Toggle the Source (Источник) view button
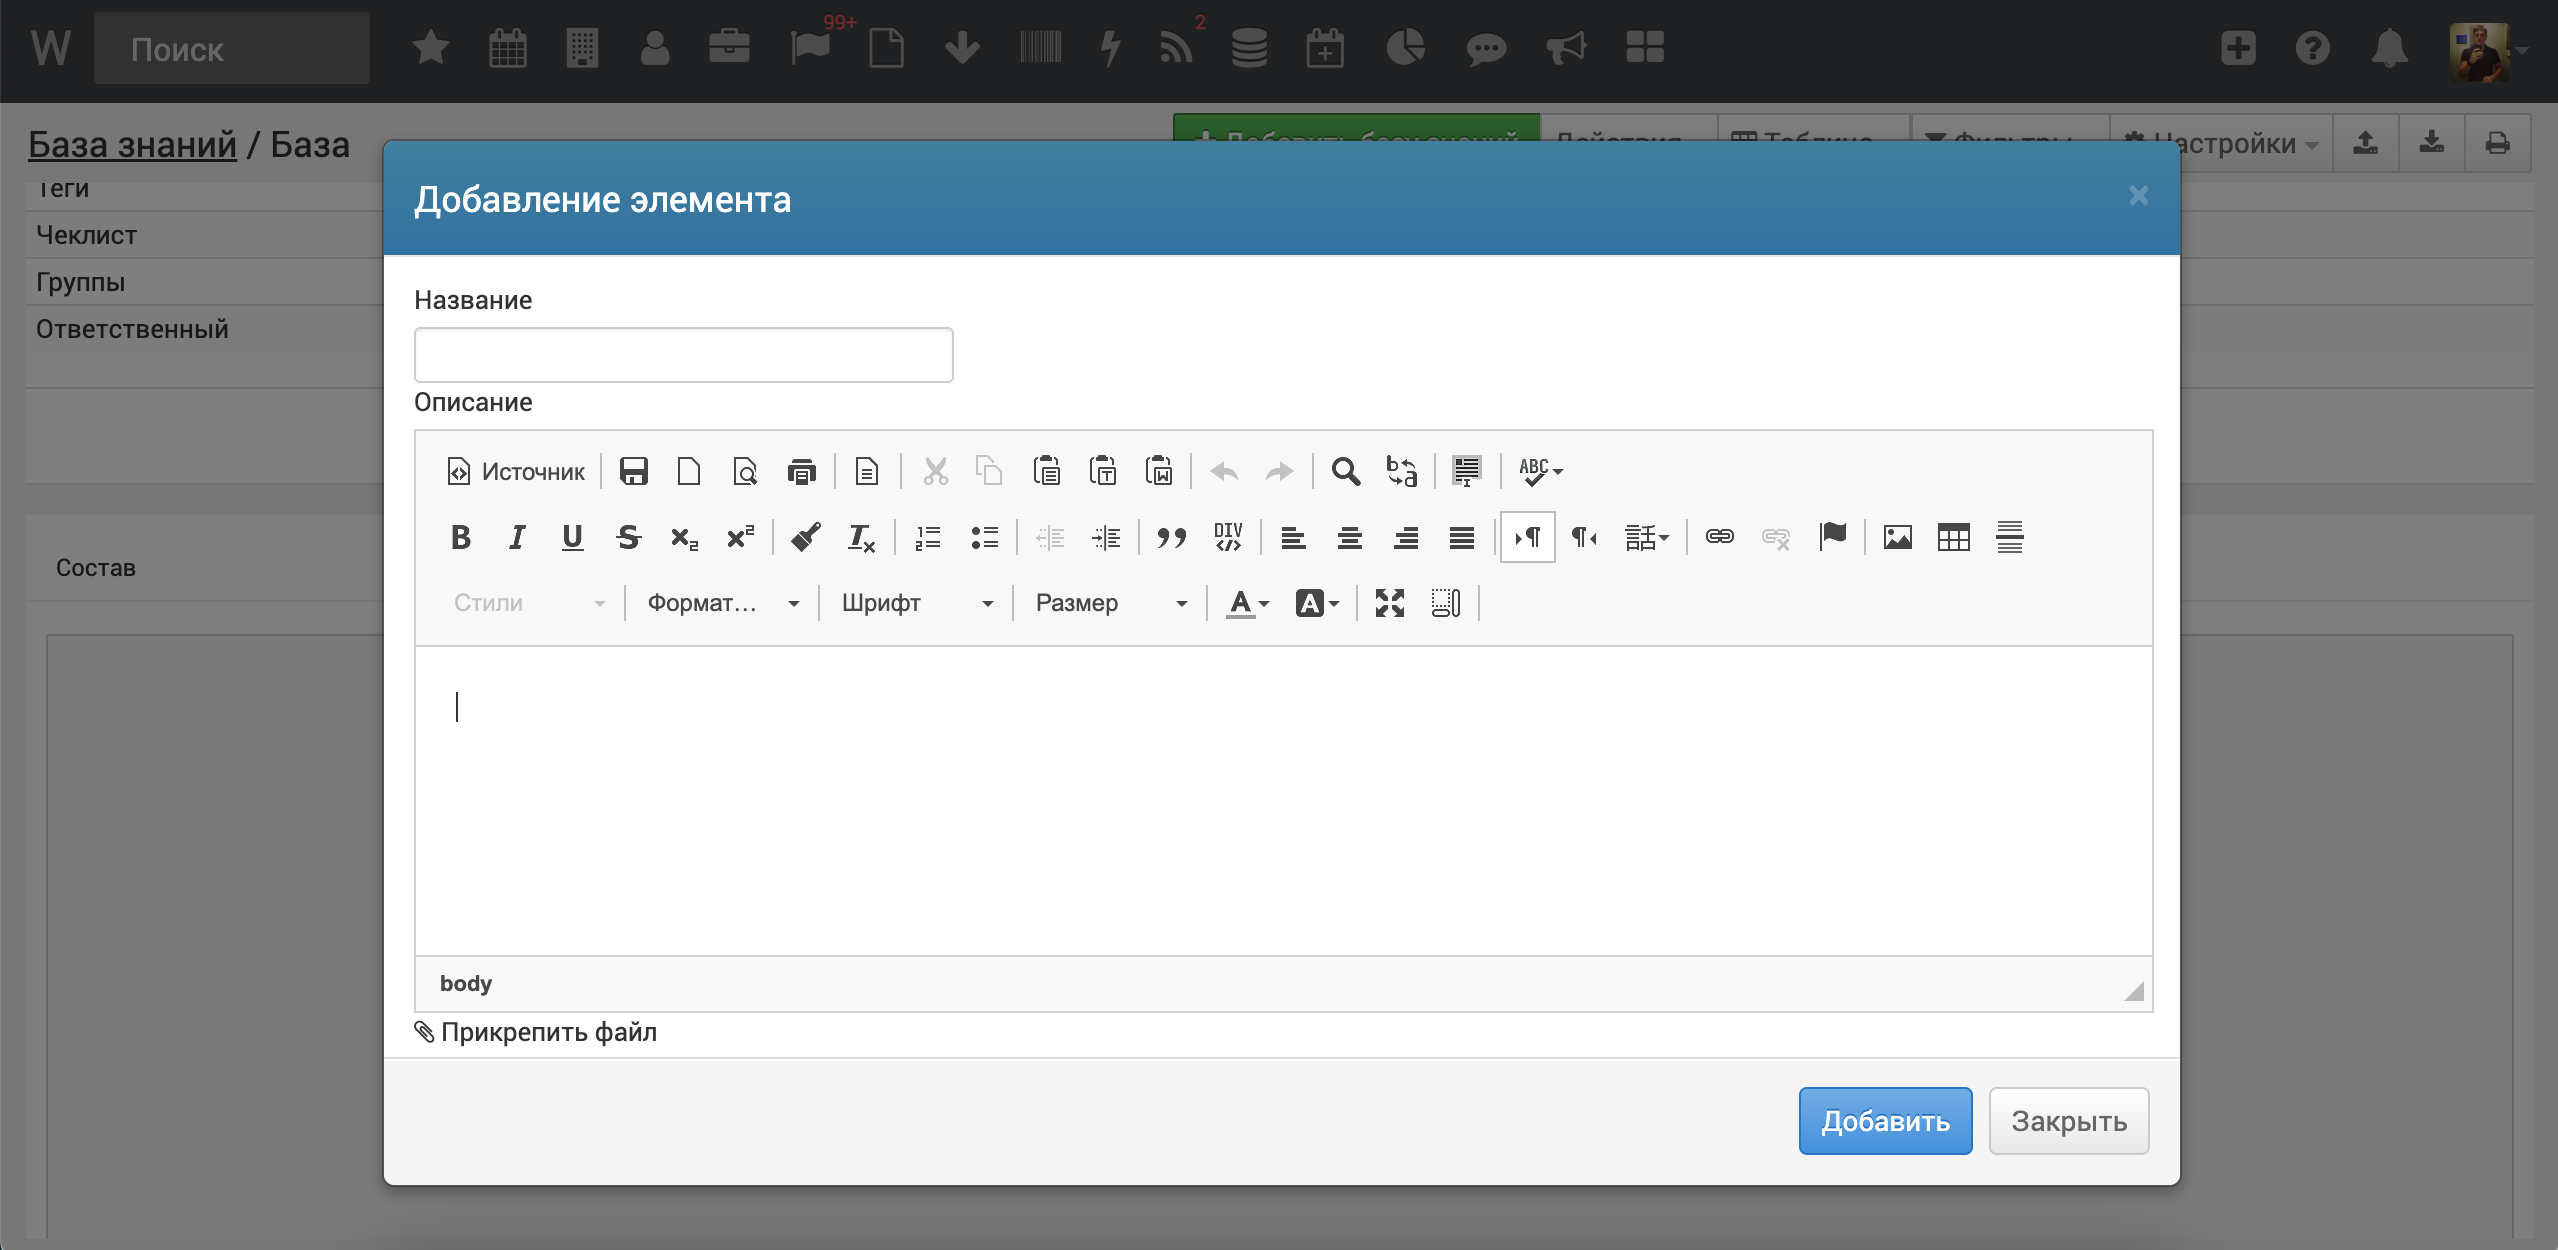 [x=516, y=471]
